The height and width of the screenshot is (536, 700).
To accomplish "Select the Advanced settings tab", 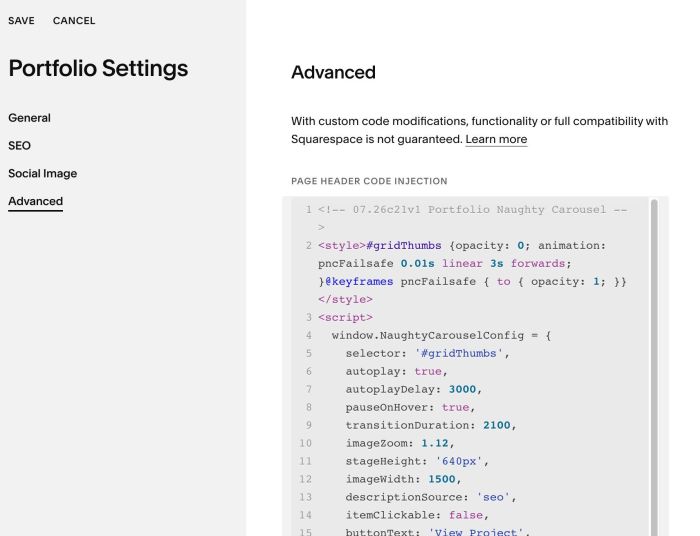I will [35, 201].
